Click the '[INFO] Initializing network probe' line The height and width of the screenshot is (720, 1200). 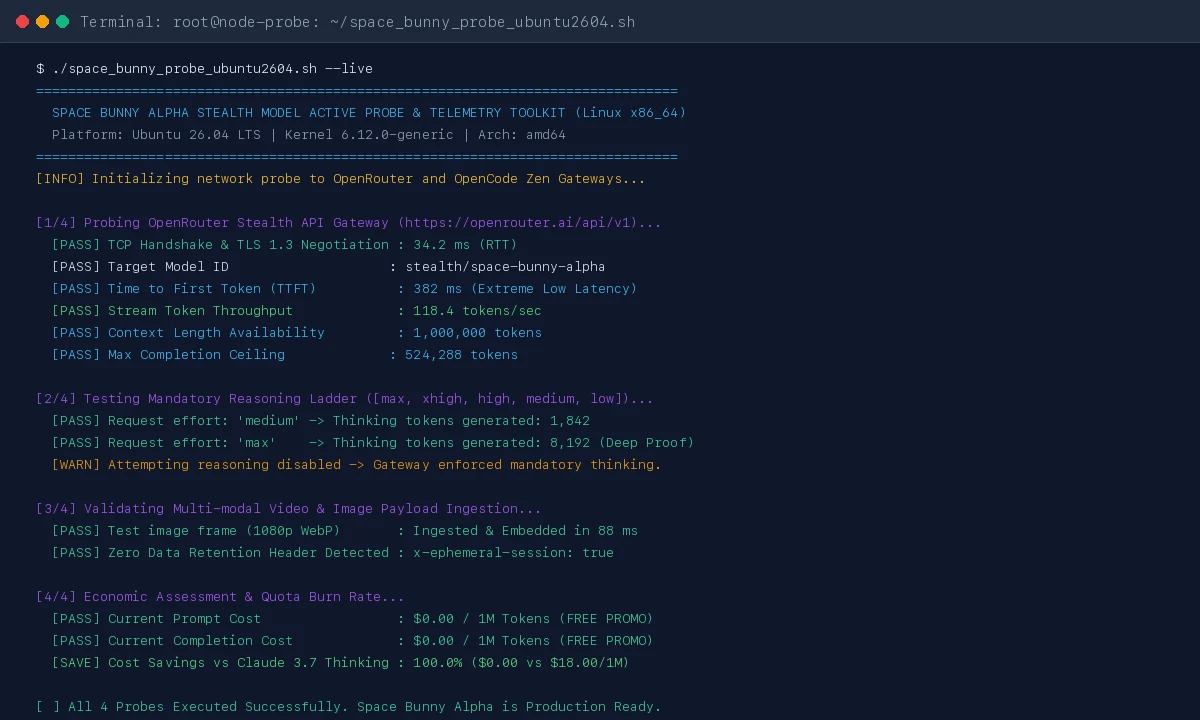[x=341, y=179]
